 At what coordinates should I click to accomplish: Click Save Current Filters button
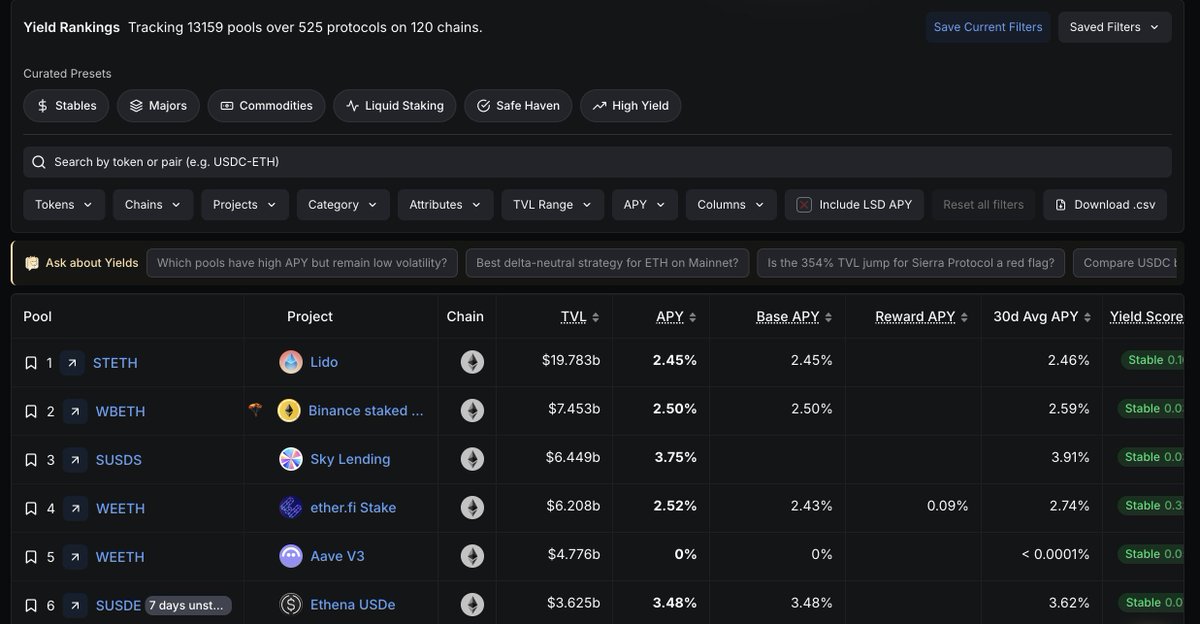click(x=987, y=27)
